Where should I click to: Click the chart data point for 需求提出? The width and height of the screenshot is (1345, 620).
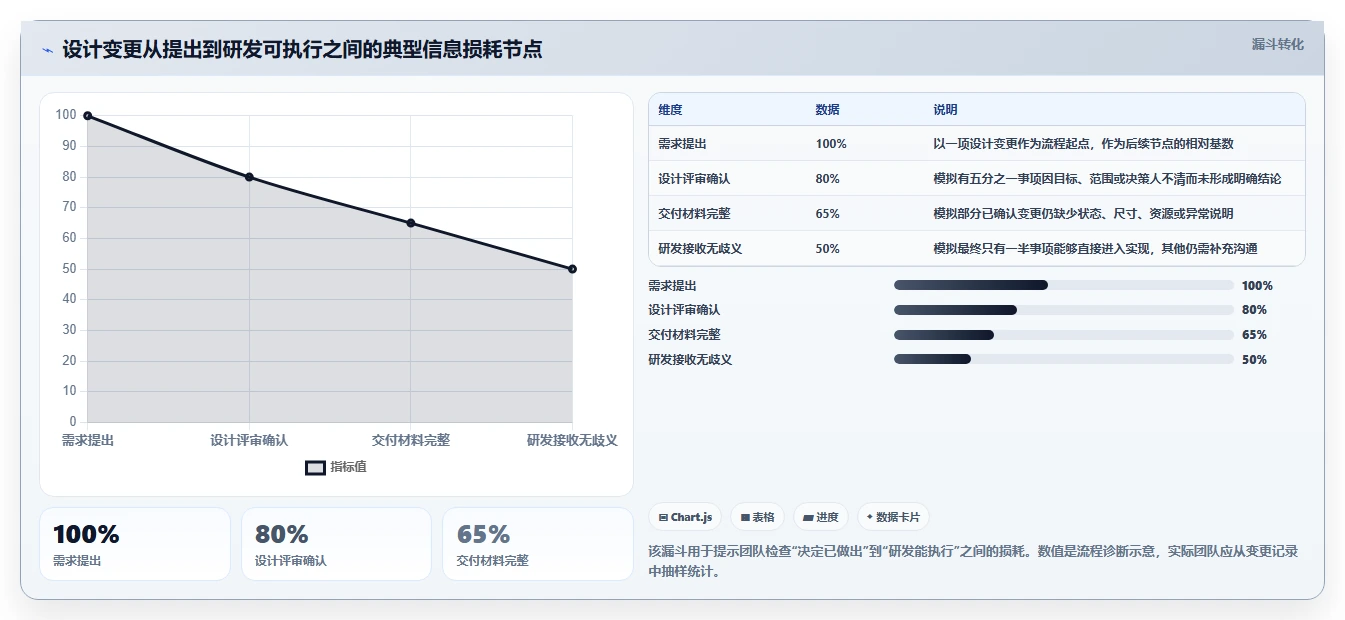coord(88,116)
